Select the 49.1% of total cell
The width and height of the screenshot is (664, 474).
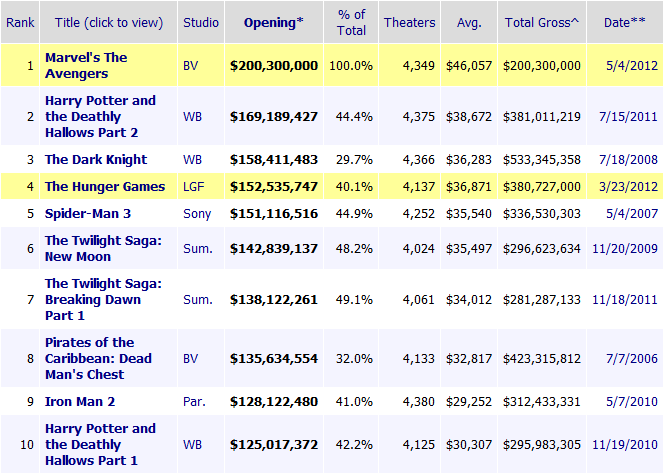[x=354, y=299]
